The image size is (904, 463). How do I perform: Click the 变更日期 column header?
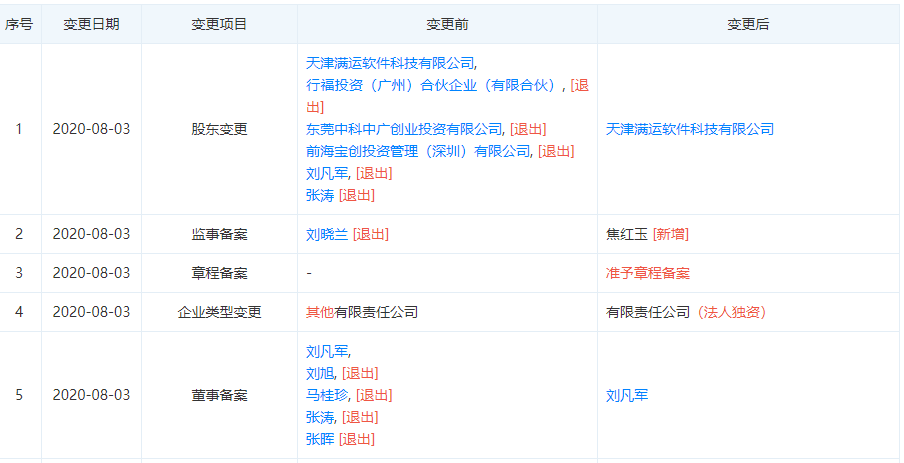point(91,24)
